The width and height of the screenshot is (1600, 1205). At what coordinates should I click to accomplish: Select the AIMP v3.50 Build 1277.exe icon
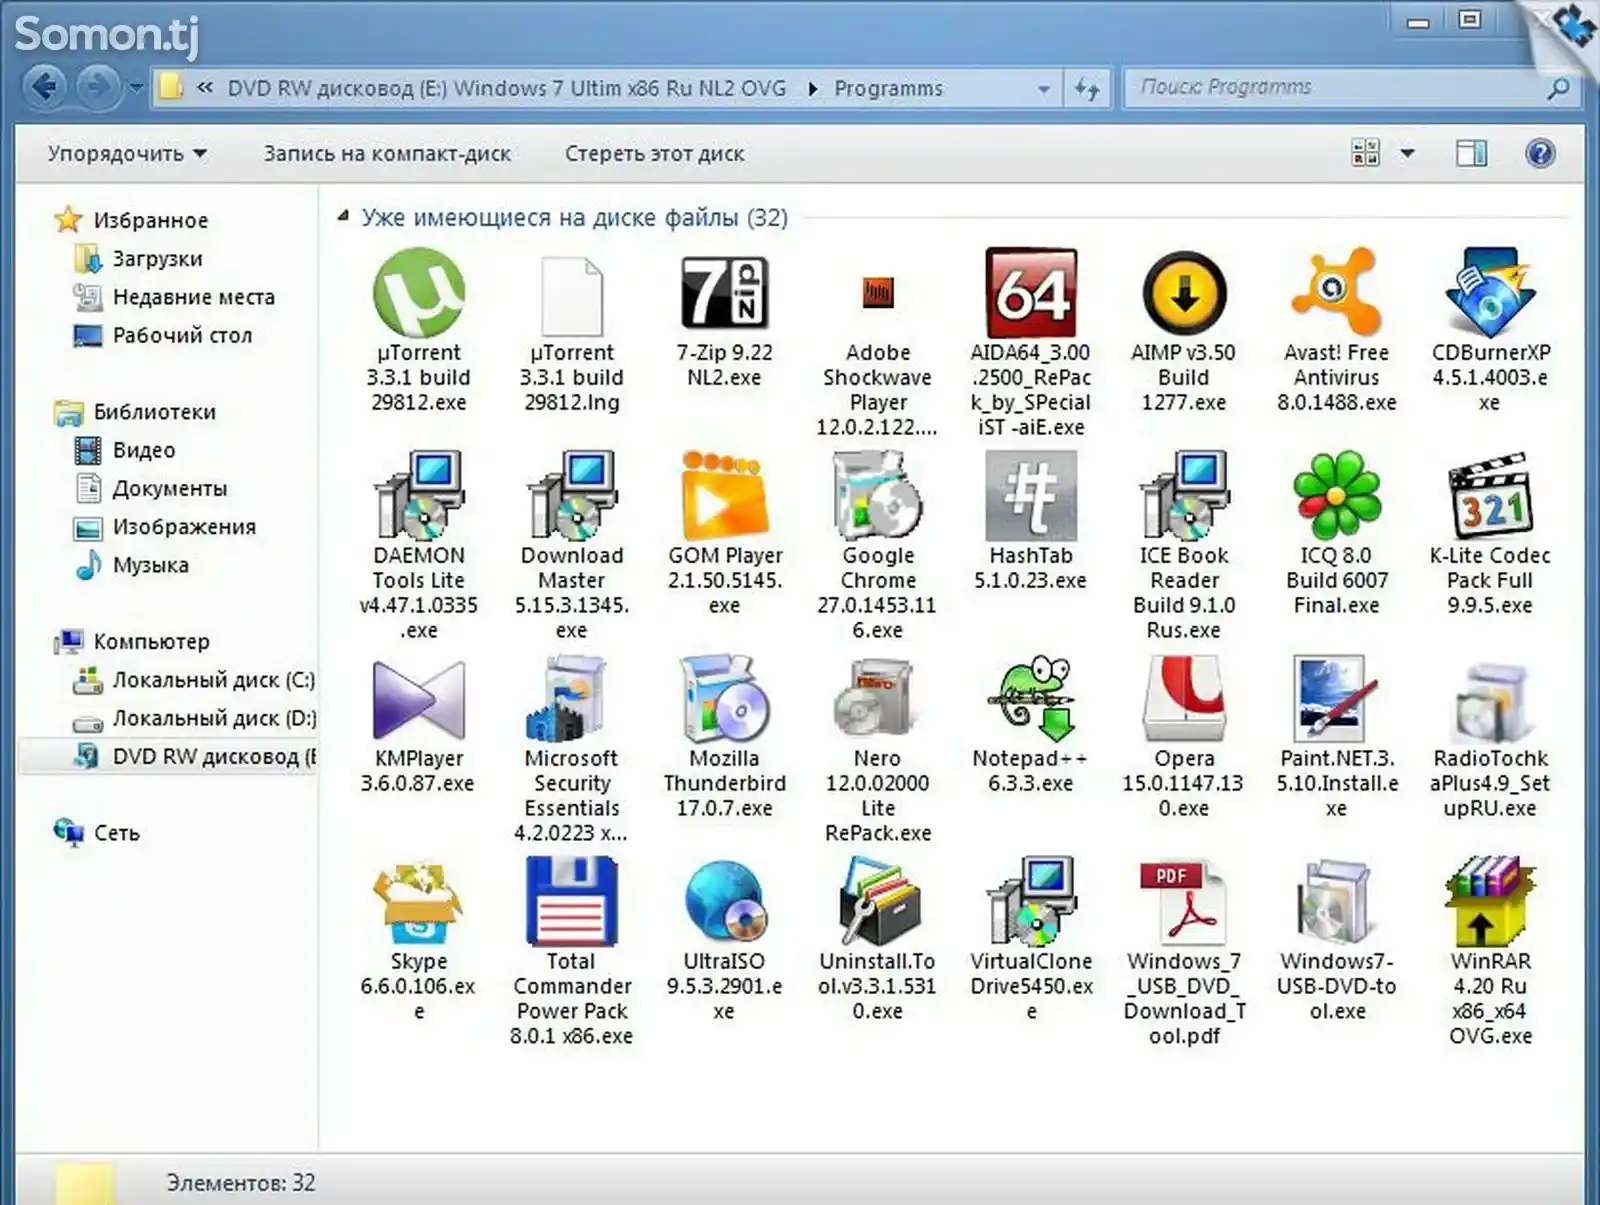pyautogui.click(x=1184, y=293)
